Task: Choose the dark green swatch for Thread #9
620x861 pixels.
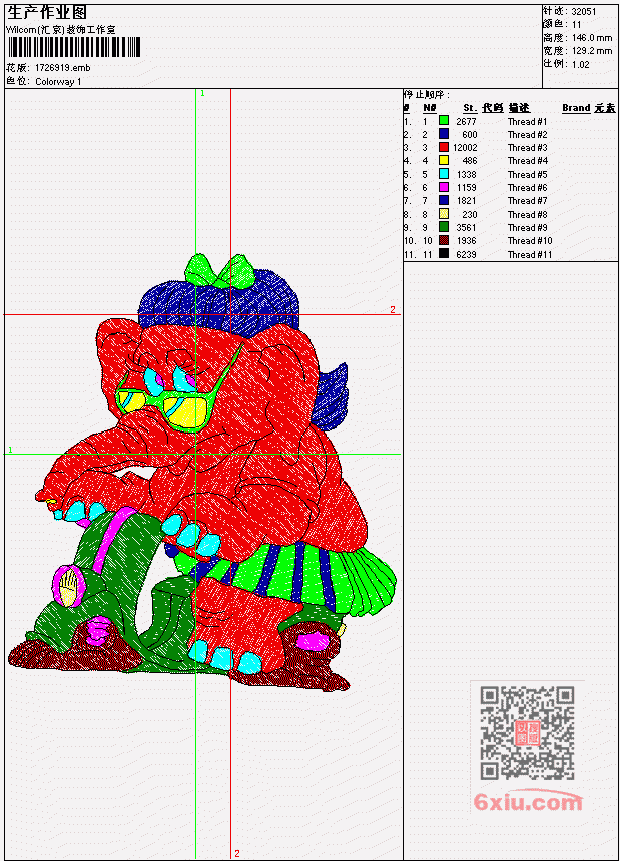Action: click(444, 227)
